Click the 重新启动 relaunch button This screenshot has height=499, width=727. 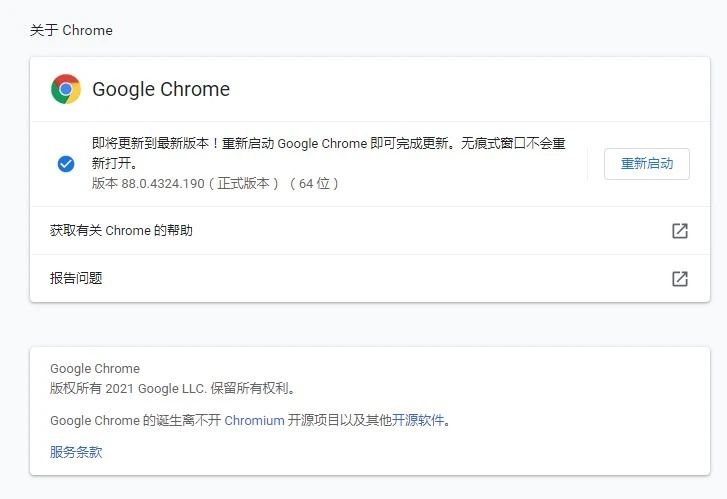coord(647,164)
